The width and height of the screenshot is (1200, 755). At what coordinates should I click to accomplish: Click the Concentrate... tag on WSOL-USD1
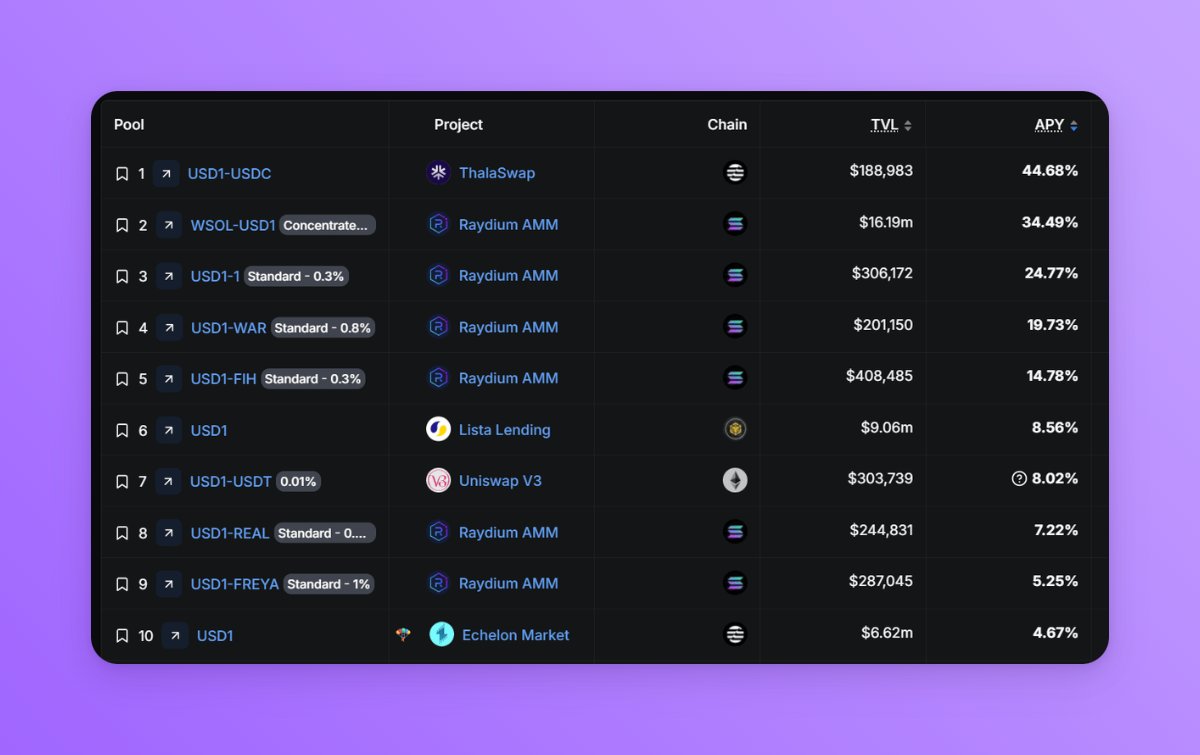coord(328,225)
